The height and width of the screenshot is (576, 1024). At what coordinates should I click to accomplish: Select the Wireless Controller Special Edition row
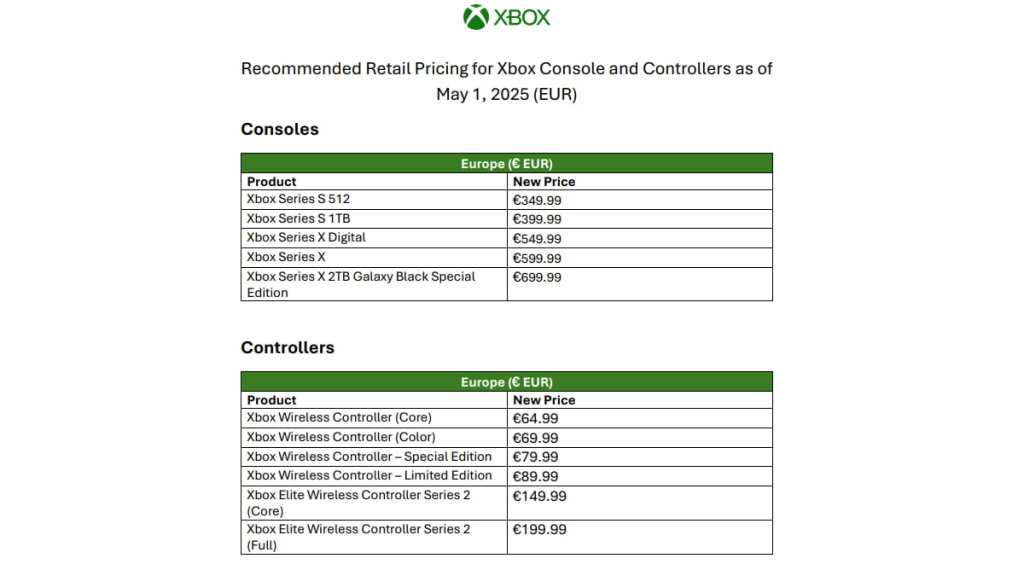tap(369, 457)
